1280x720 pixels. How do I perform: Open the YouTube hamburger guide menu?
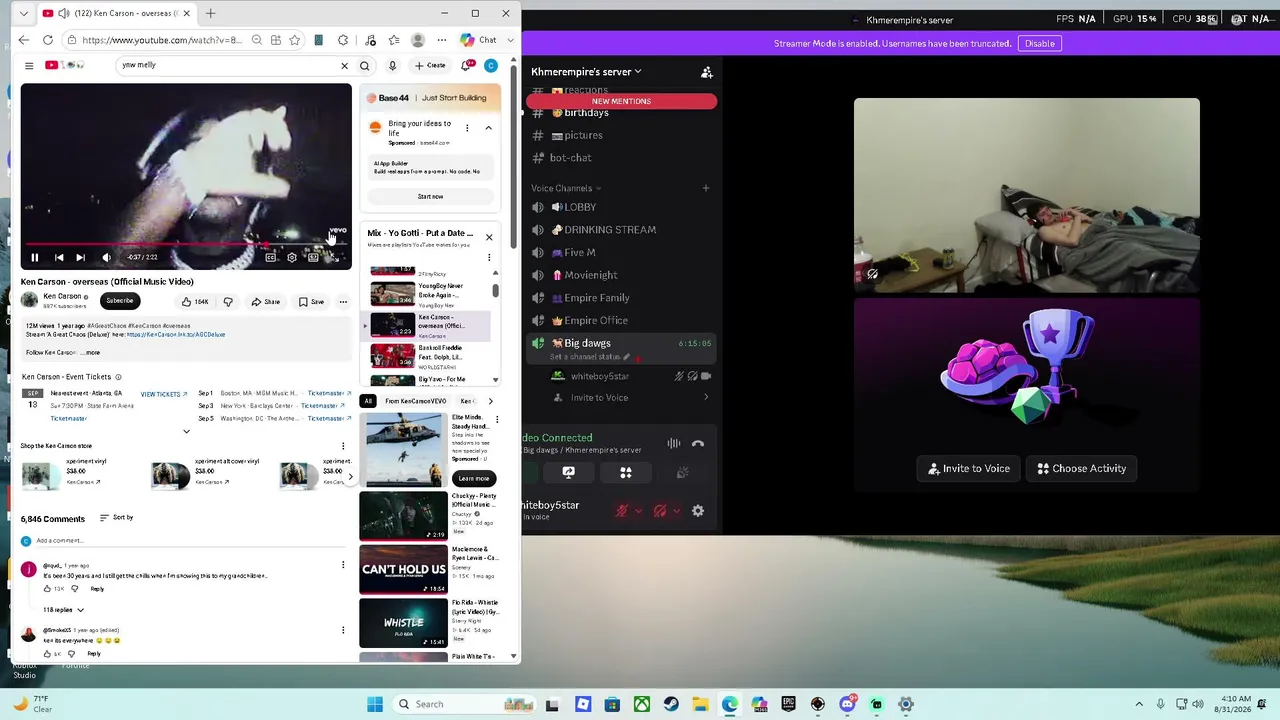click(29, 66)
